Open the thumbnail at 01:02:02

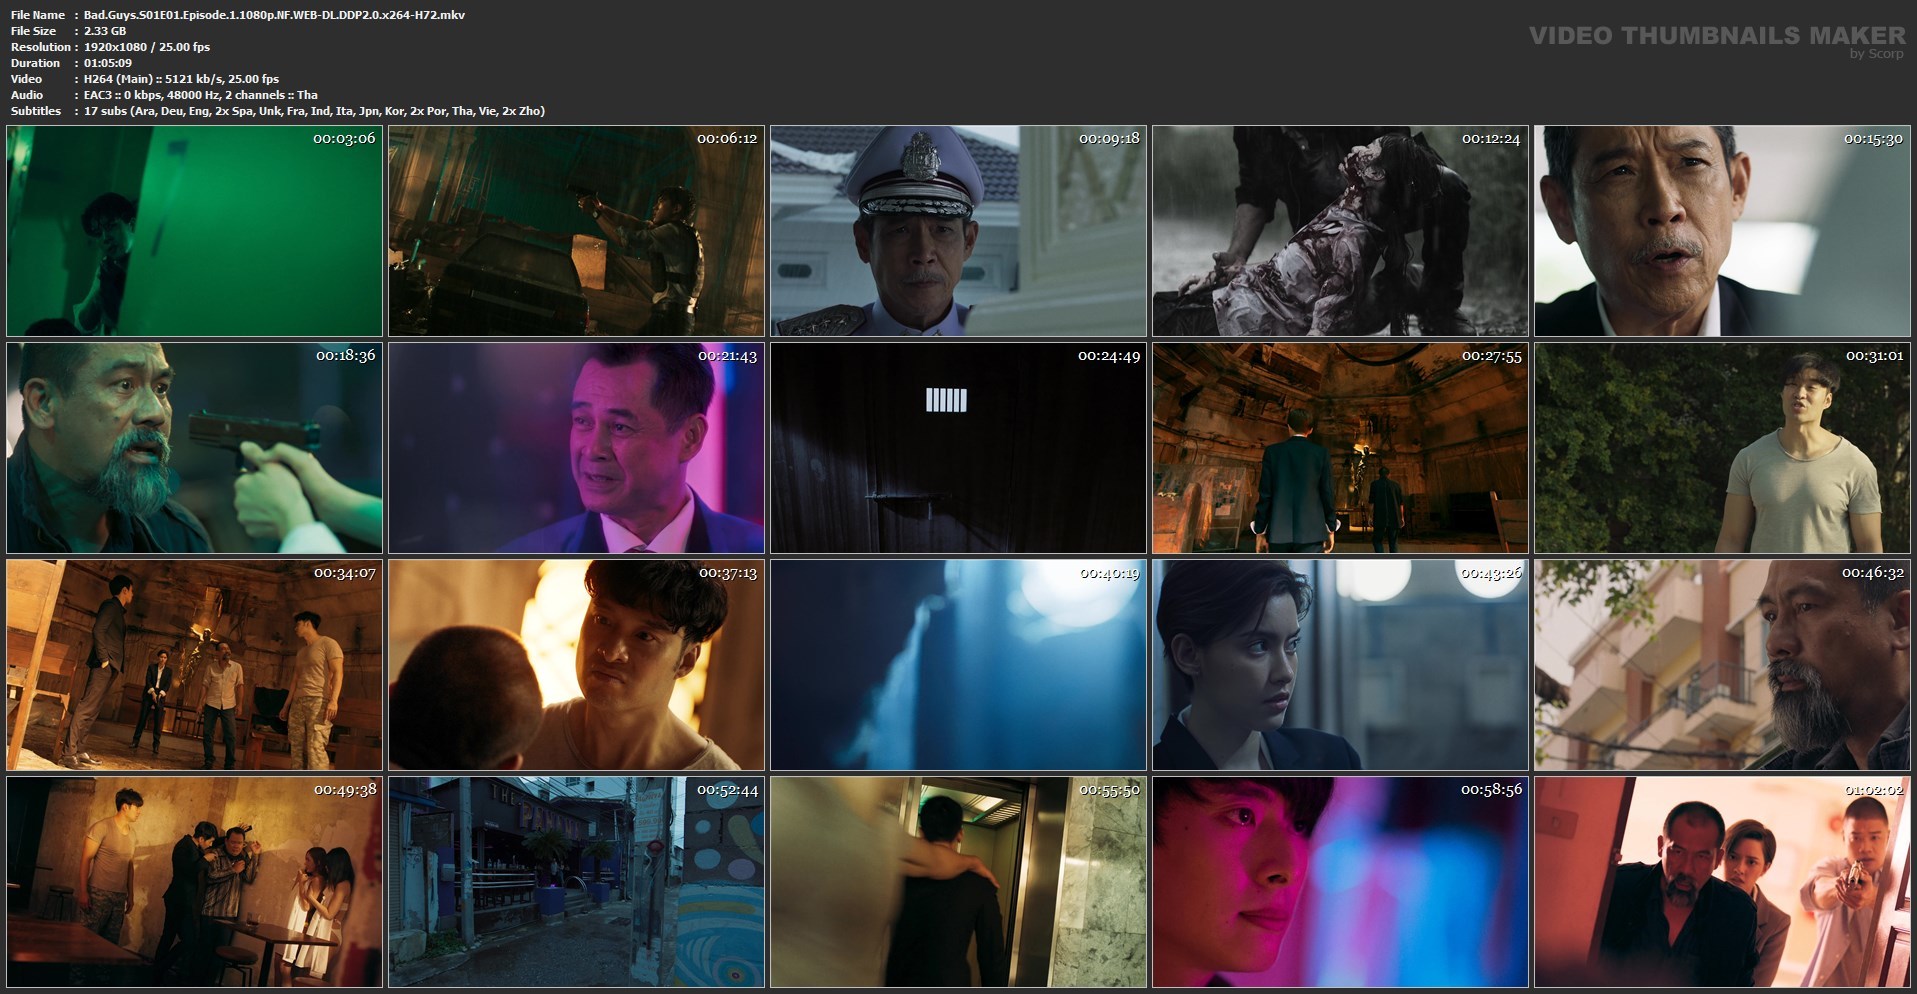coord(1722,882)
